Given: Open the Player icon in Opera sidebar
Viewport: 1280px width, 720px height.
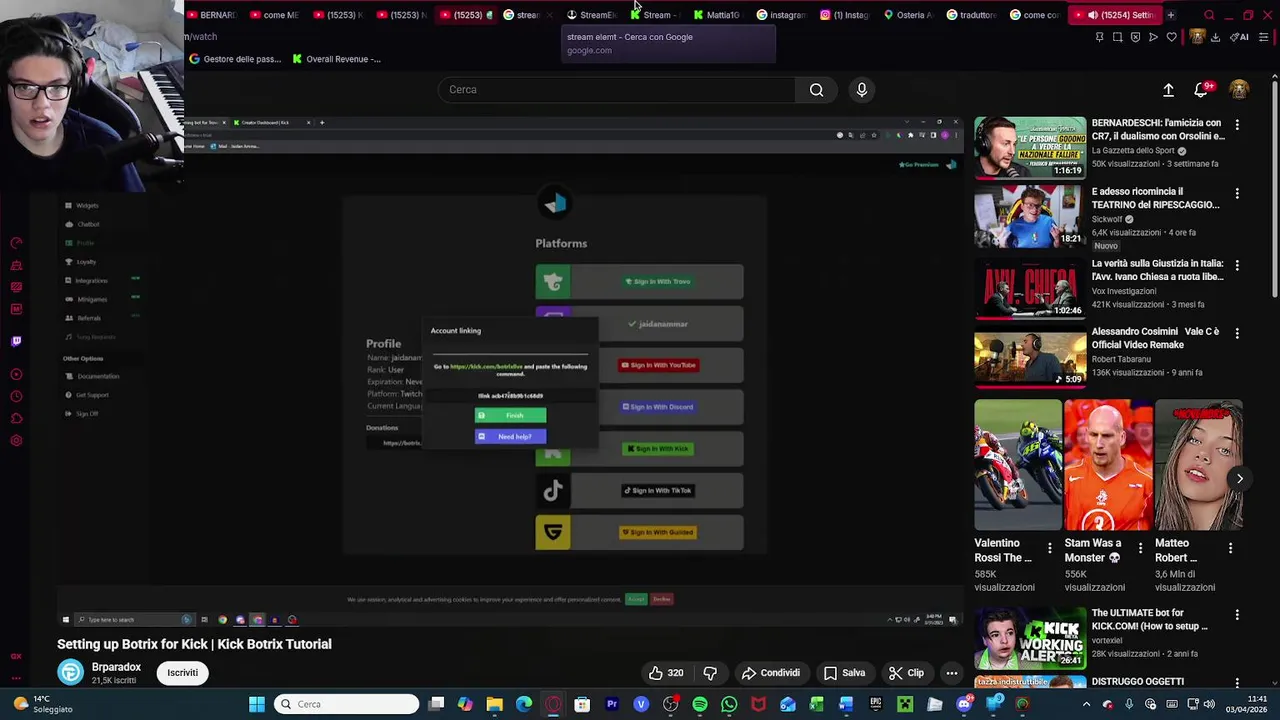Looking at the screenshot, I should [16, 374].
